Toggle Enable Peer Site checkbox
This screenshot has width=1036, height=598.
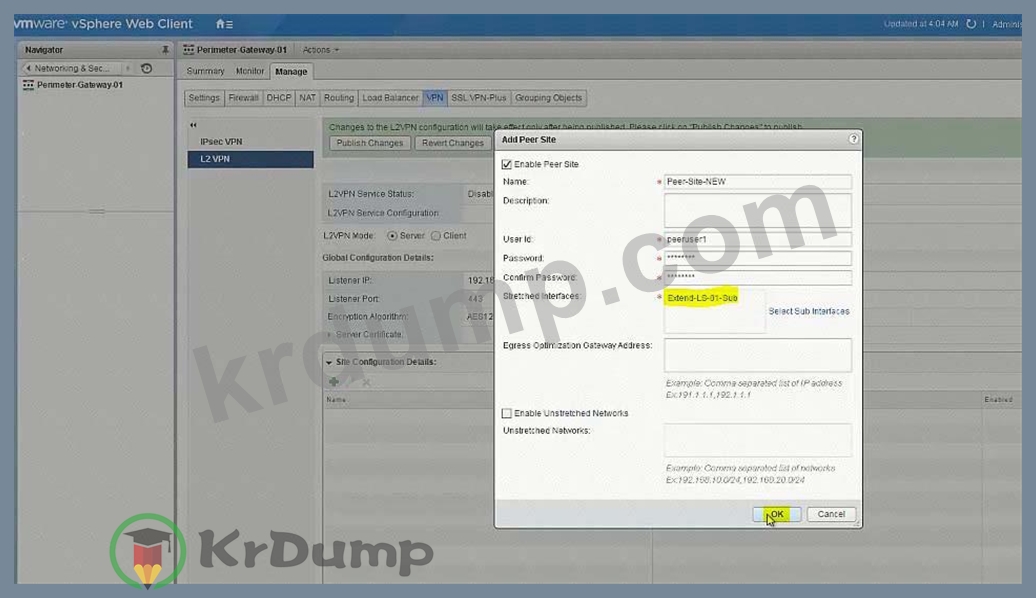click(x=507, y=164)
